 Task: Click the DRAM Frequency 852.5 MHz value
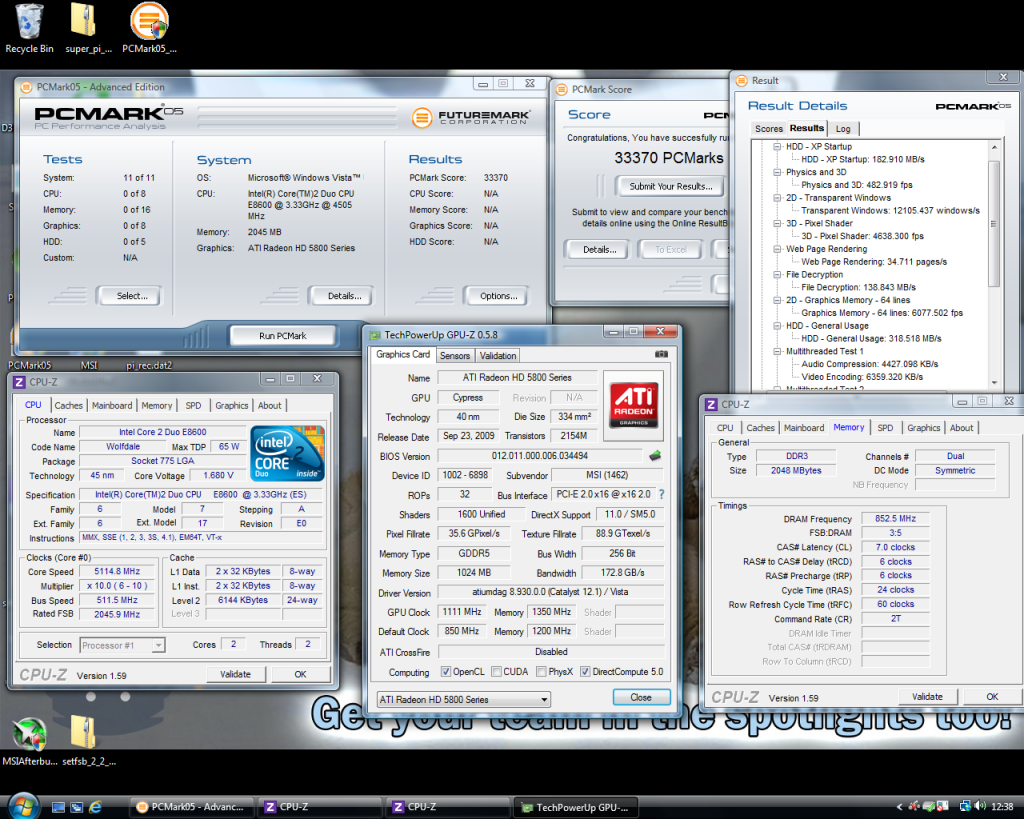coord(895,519)
